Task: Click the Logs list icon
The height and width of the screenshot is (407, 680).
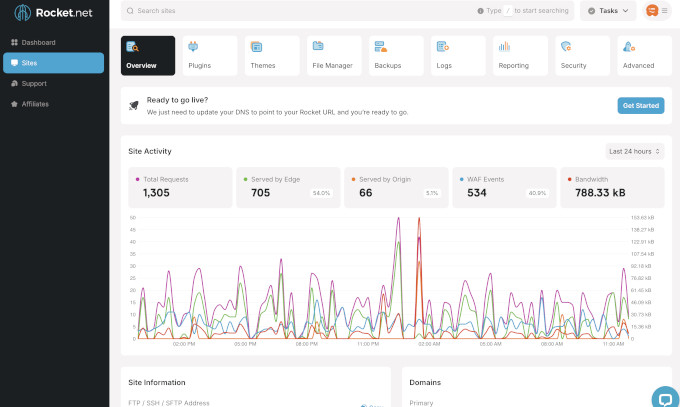Action: click(442, 46)
